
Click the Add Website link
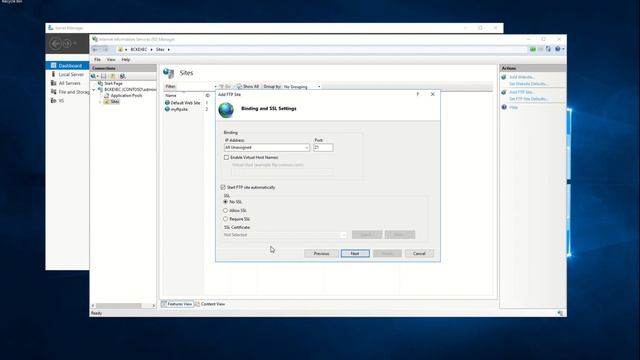tap(522, 77)
